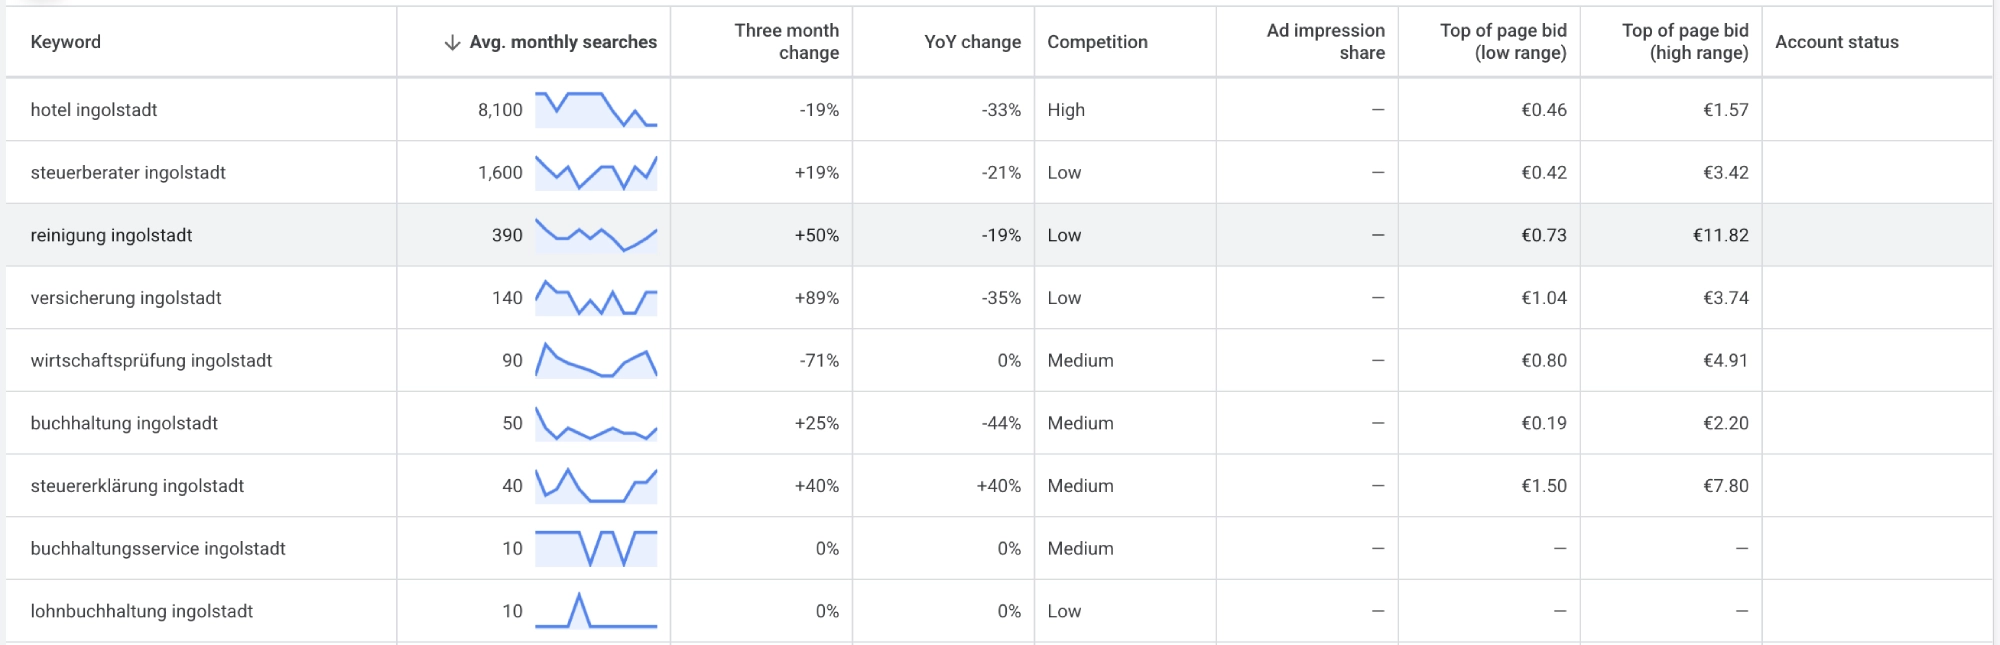Select the lohnbuchhaltung ingolstadt keyword row
Viewport: 2000px width, 645px height.
click(999, 611)
